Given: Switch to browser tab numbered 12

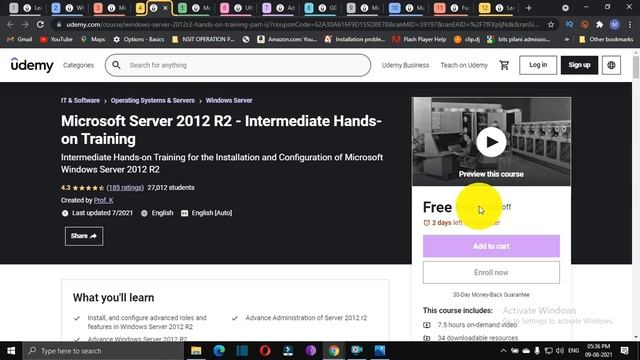Looking at the screenshot, I should click(x=496, y=8).
